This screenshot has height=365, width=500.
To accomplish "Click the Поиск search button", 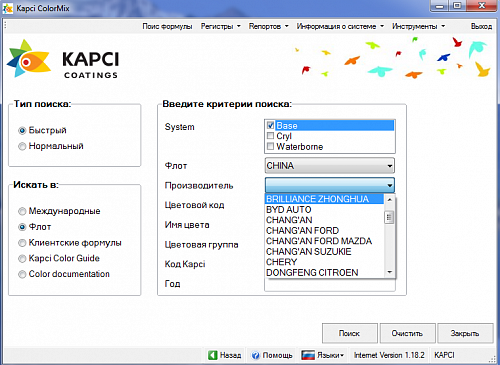I will tap(350, 333).
